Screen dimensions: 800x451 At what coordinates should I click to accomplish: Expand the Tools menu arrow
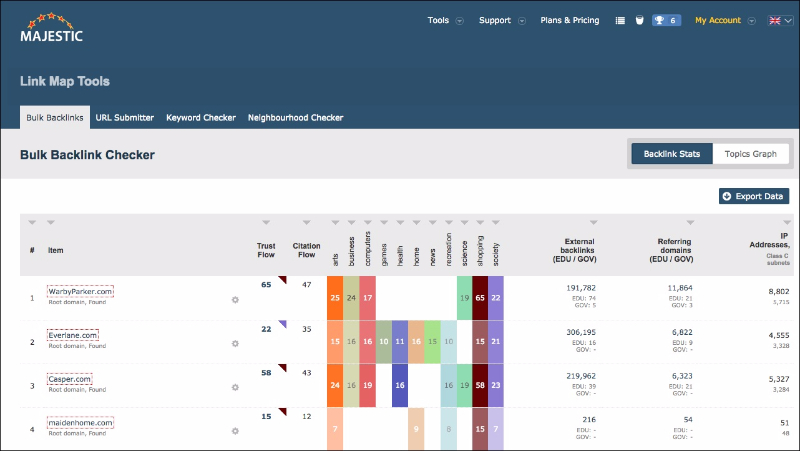pyautogui.click(x=460, y=21)
